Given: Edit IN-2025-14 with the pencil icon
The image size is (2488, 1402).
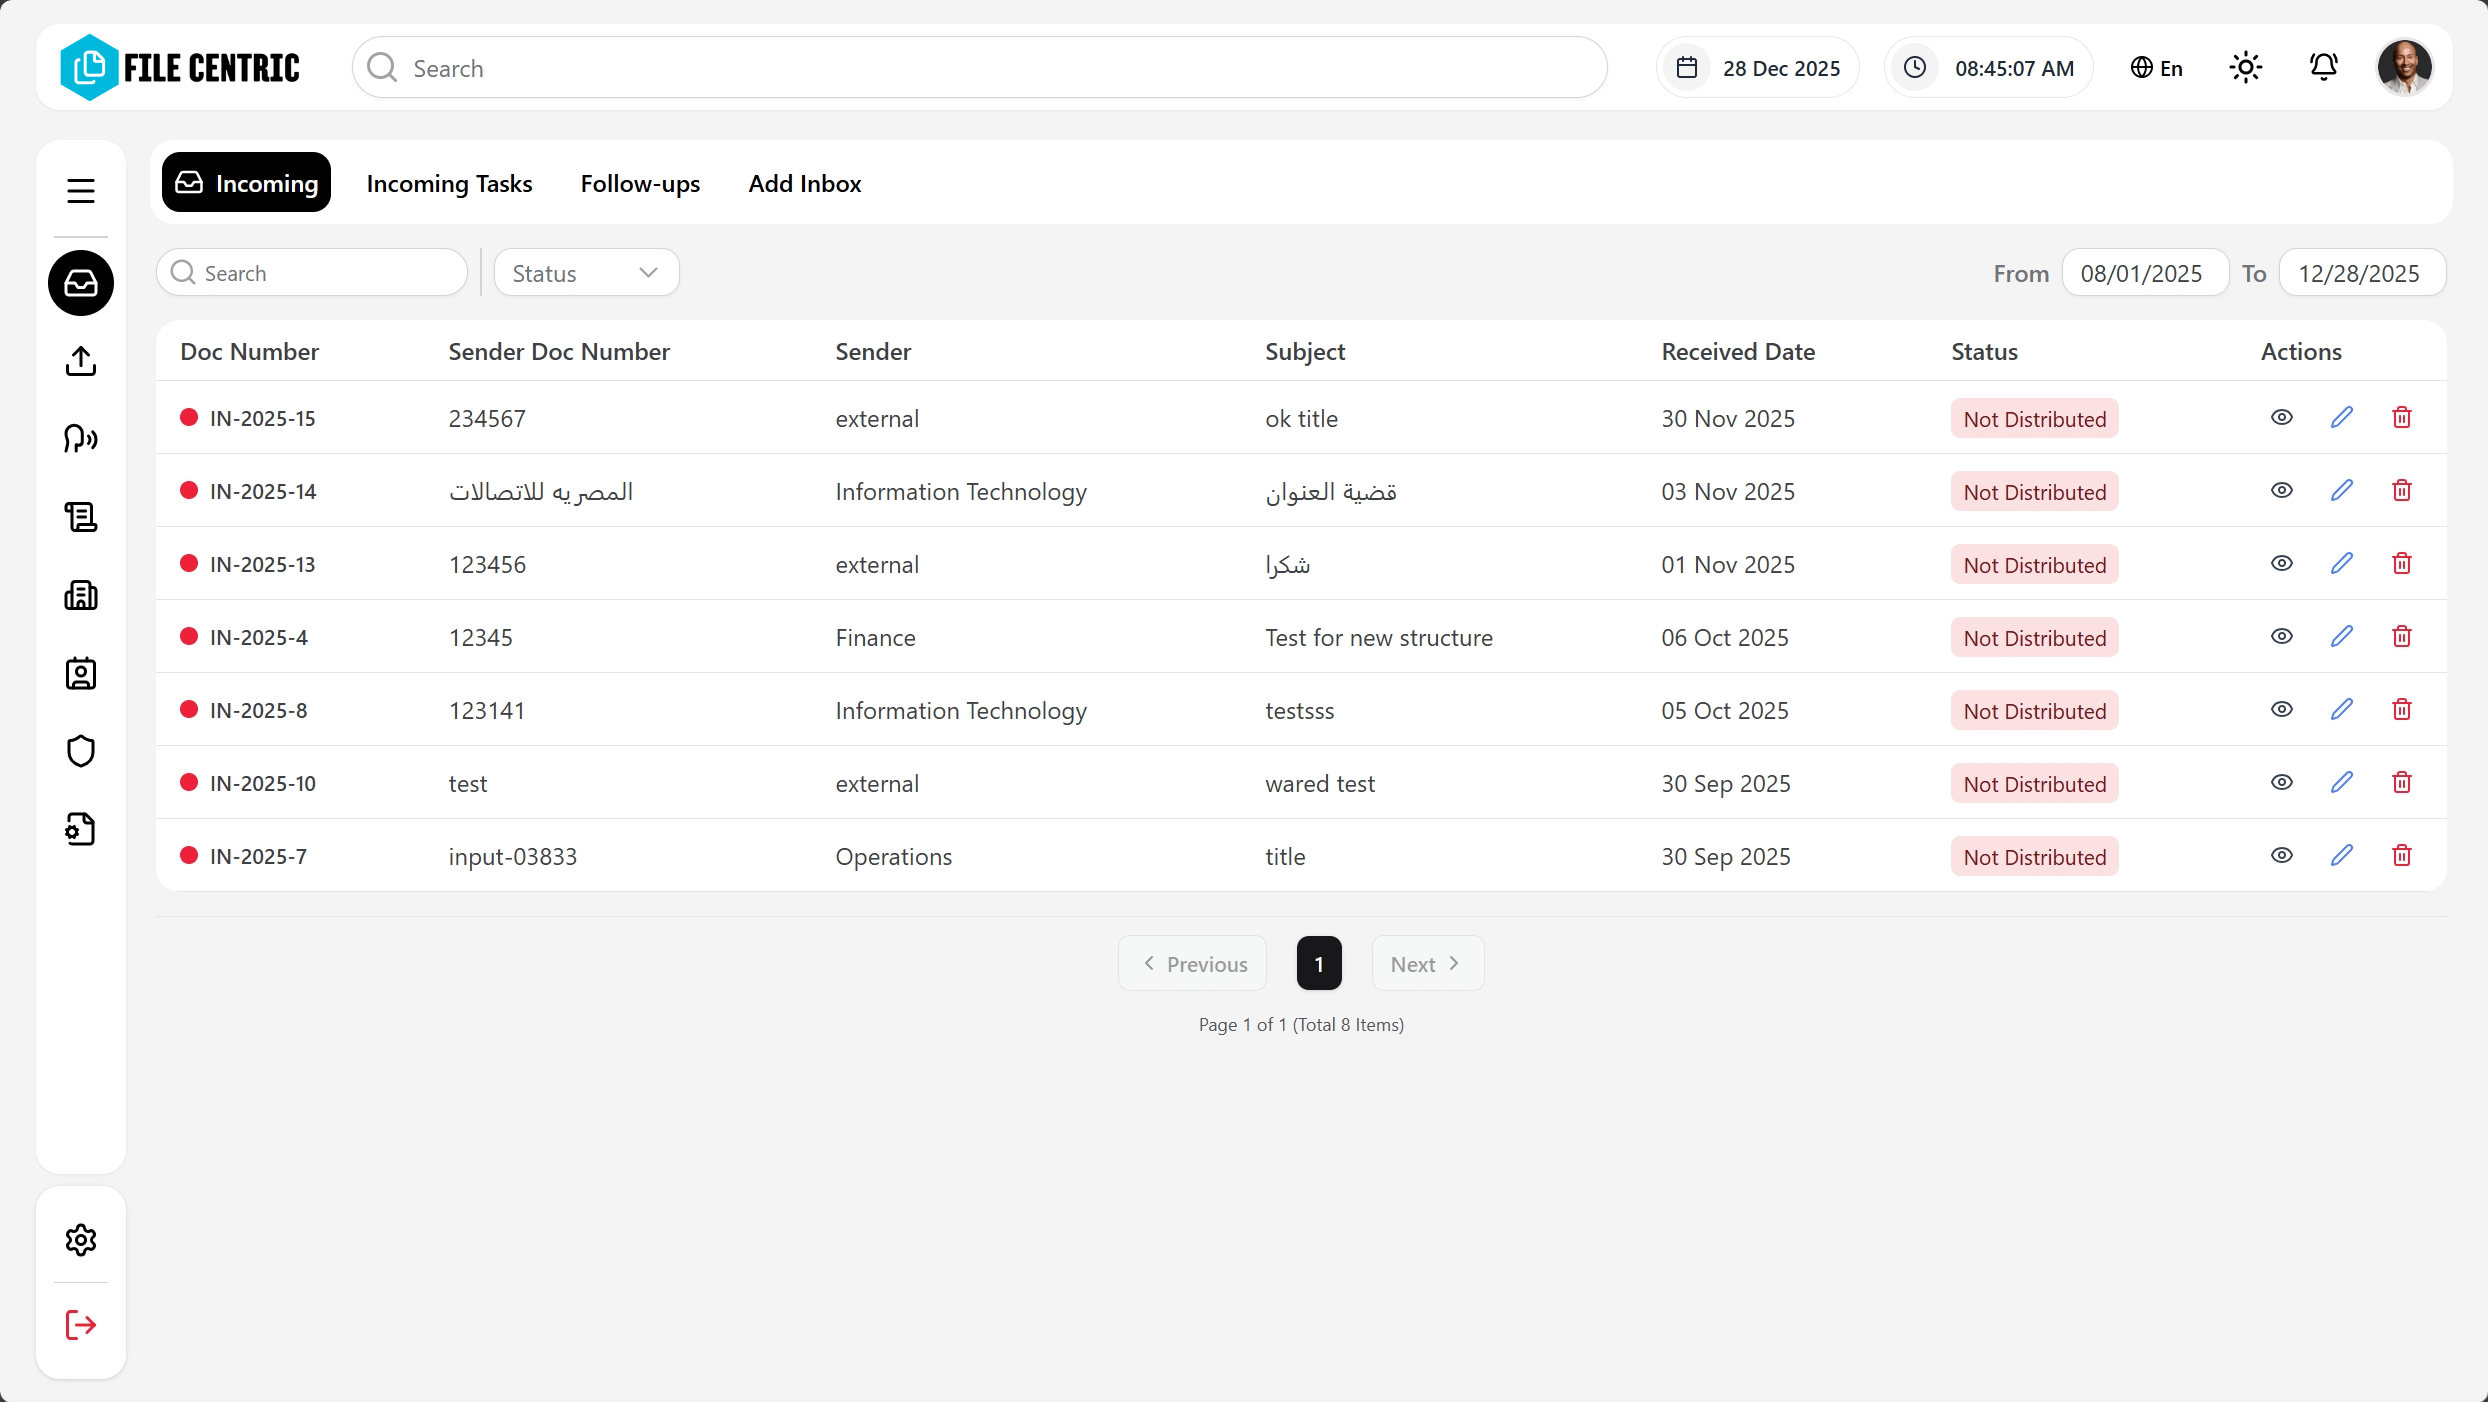Looking at the screenshot, I should pyautogui.click(x=2342, y=490).
